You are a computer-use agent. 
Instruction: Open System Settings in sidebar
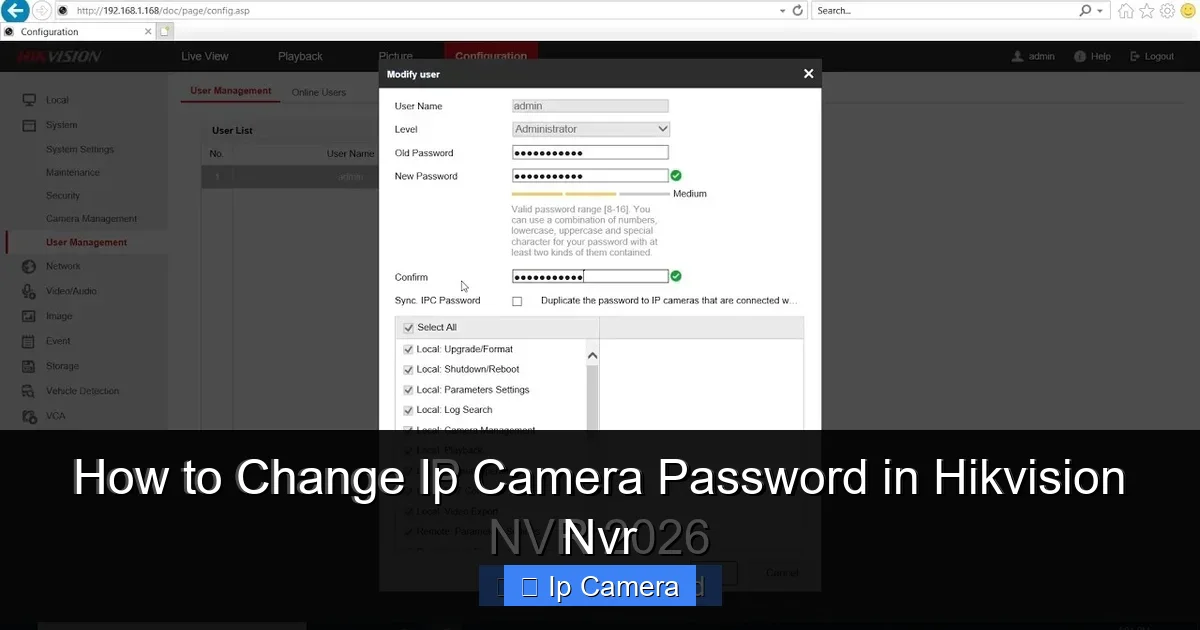[80, 150]
